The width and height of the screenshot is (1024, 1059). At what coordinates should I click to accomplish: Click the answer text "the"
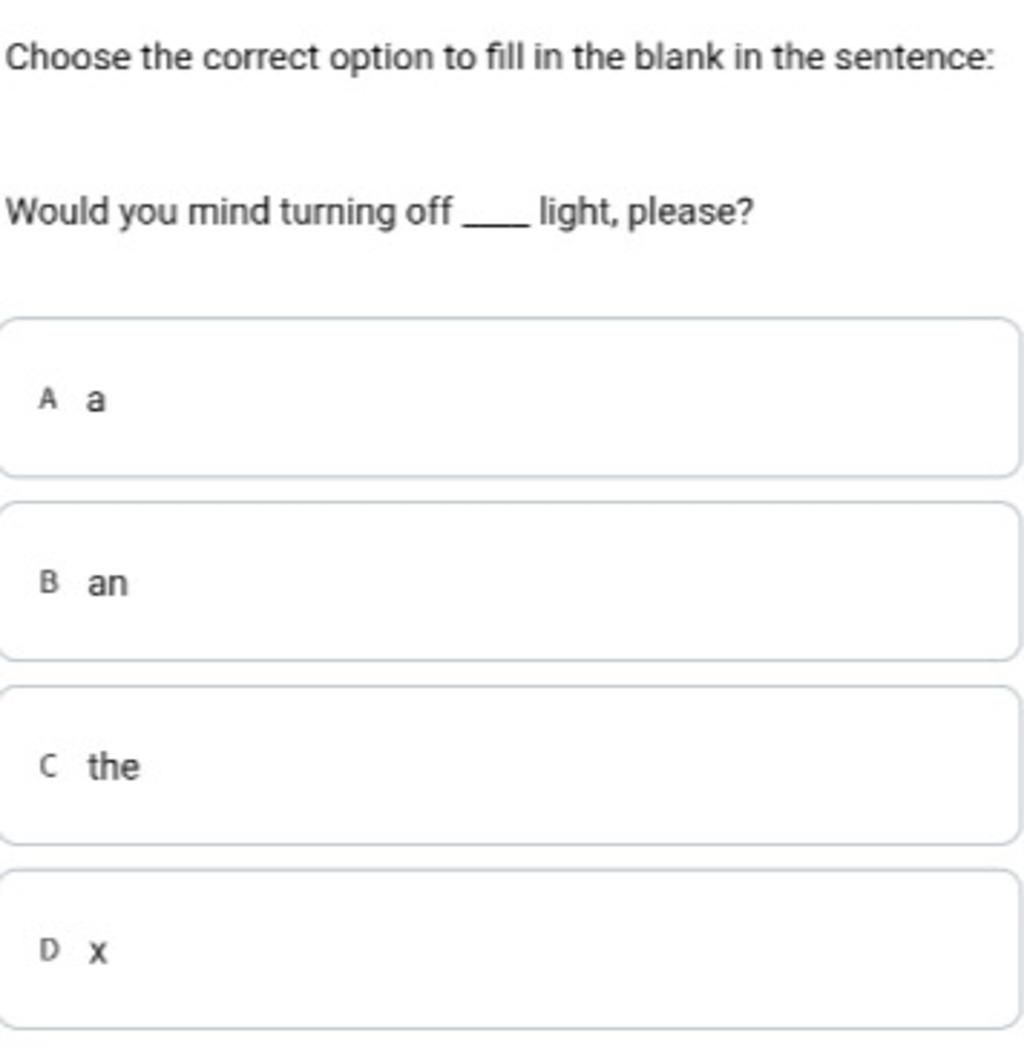(113, 767)
